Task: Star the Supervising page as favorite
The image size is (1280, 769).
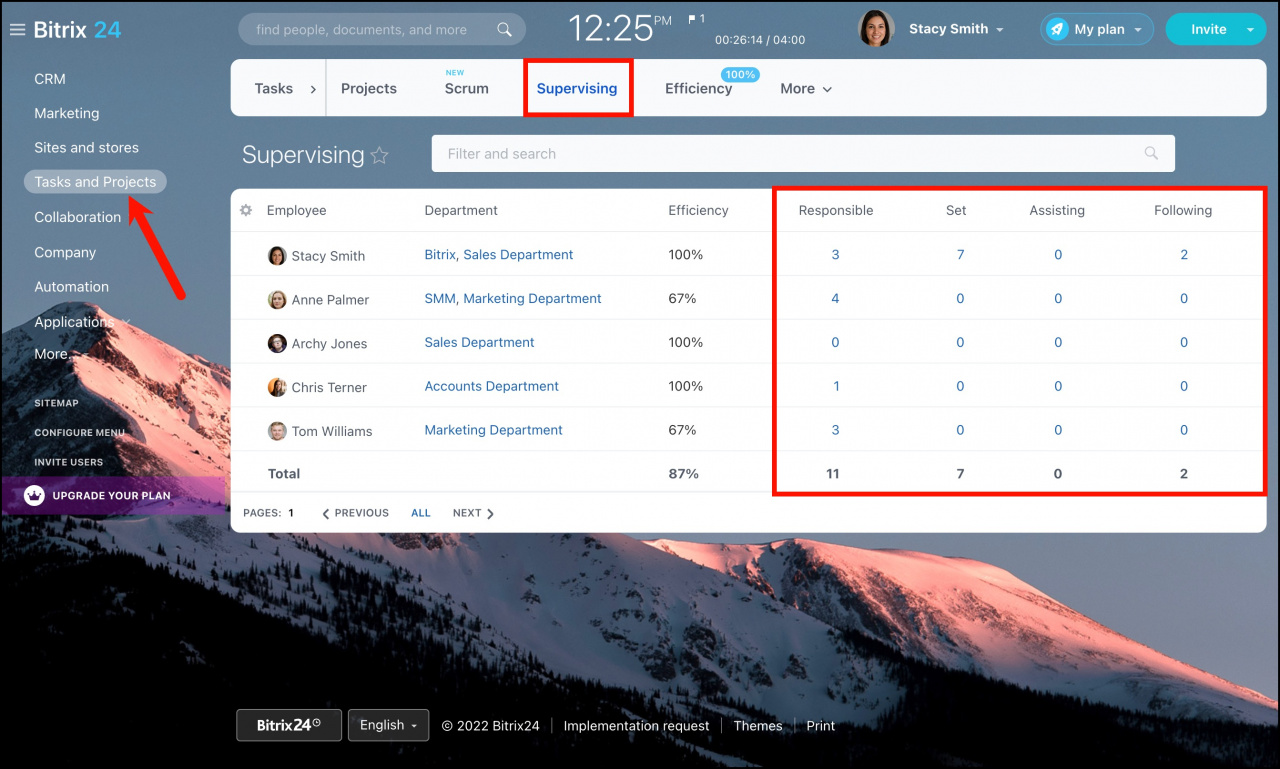Action: coord(380,155)
